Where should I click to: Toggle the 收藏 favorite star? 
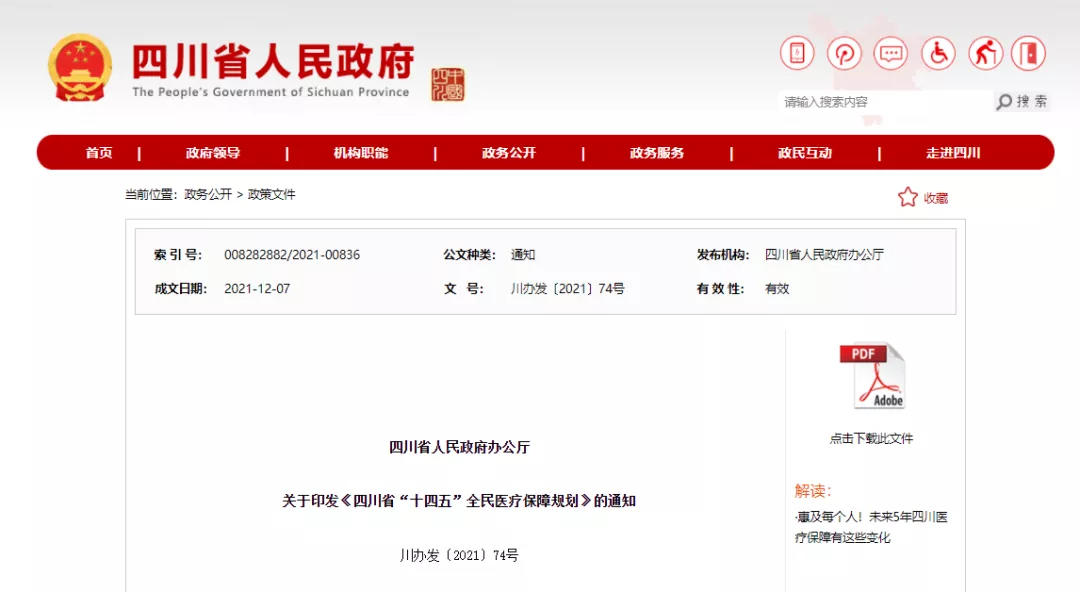coord(907,197)
